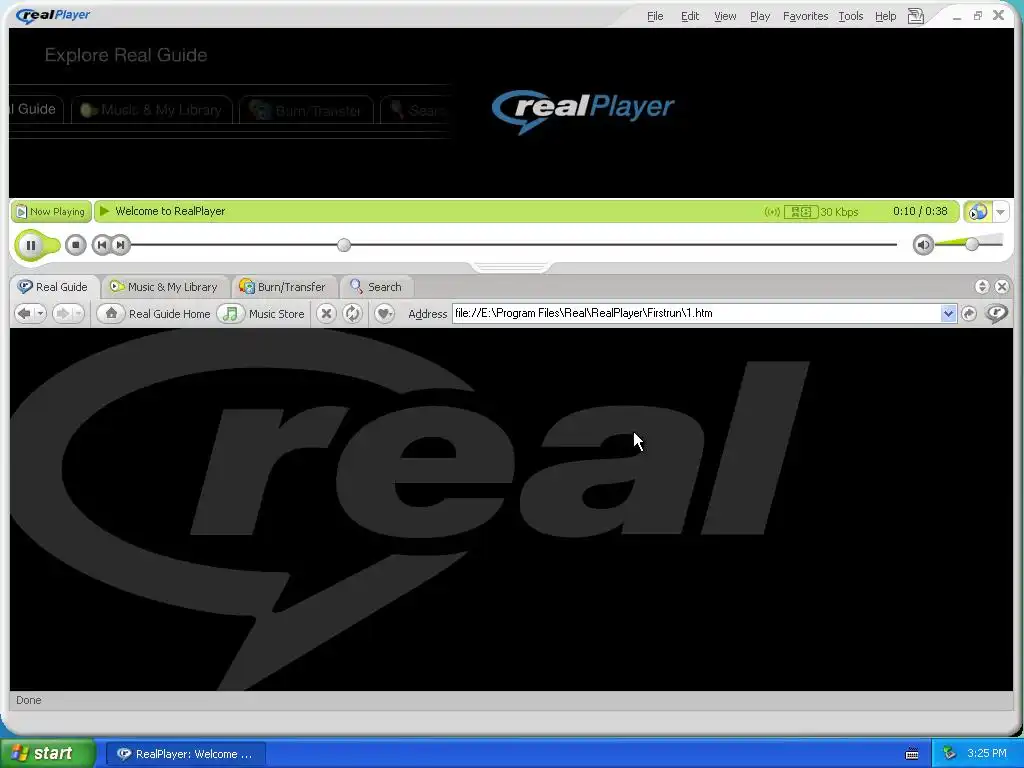
Task: Click the browser Back arrow
Action: [24, 313]
